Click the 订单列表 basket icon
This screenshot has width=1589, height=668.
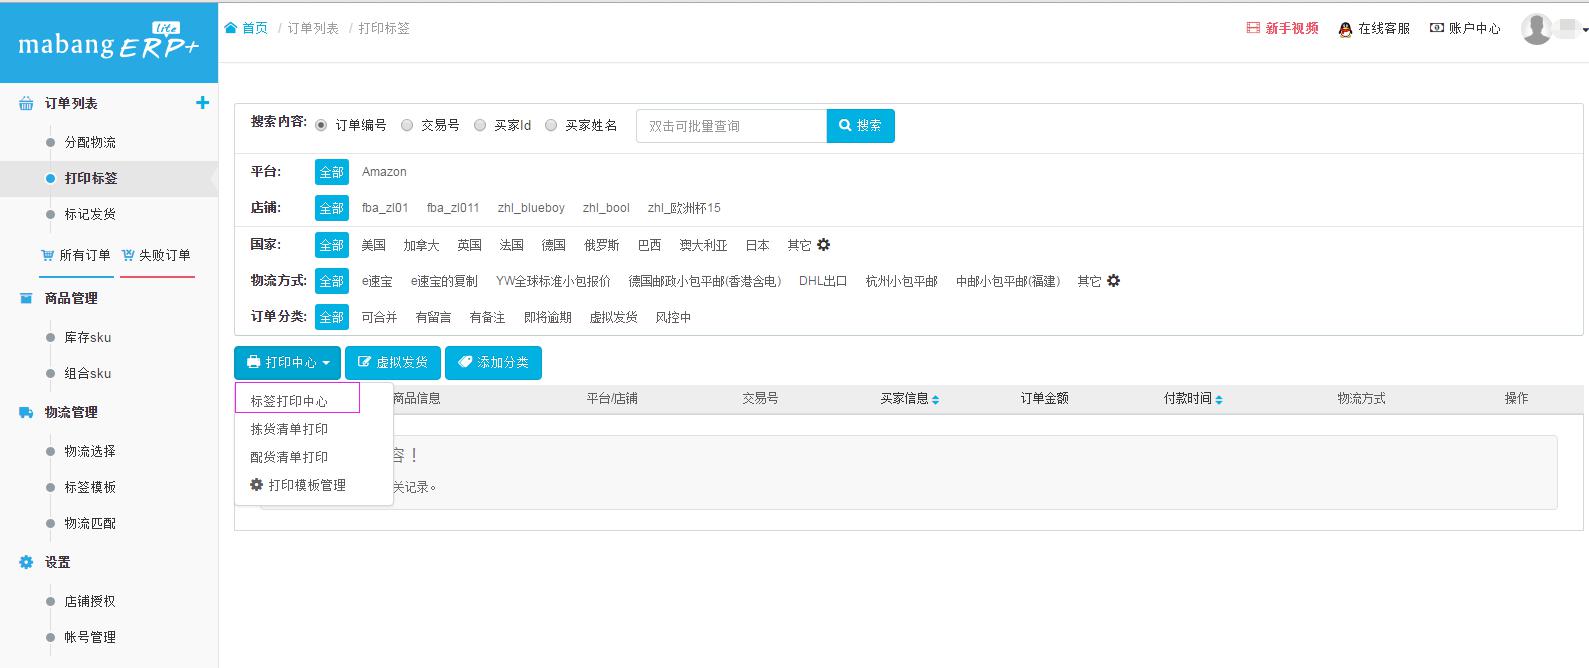(27, 103)
